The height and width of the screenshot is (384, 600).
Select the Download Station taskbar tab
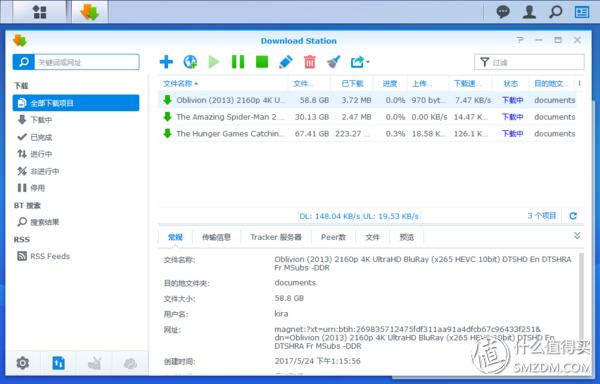click(x=90, y=12)
